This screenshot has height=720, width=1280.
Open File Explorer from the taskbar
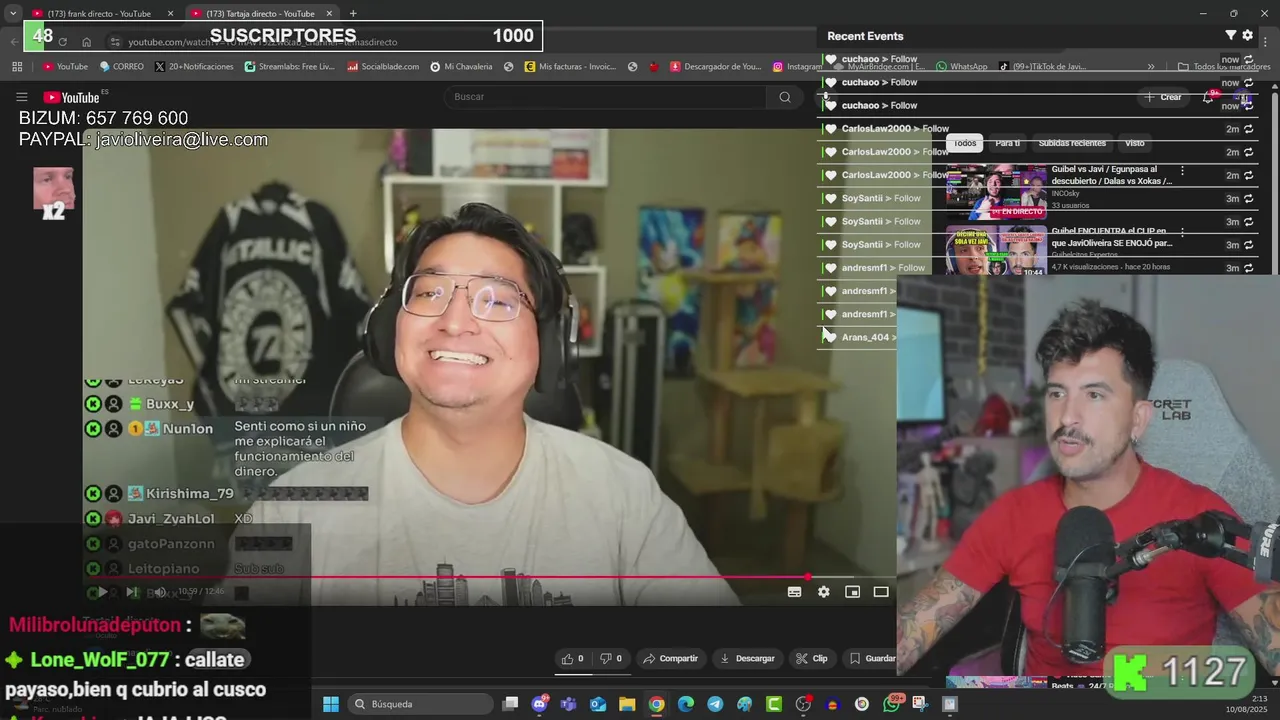627,704
